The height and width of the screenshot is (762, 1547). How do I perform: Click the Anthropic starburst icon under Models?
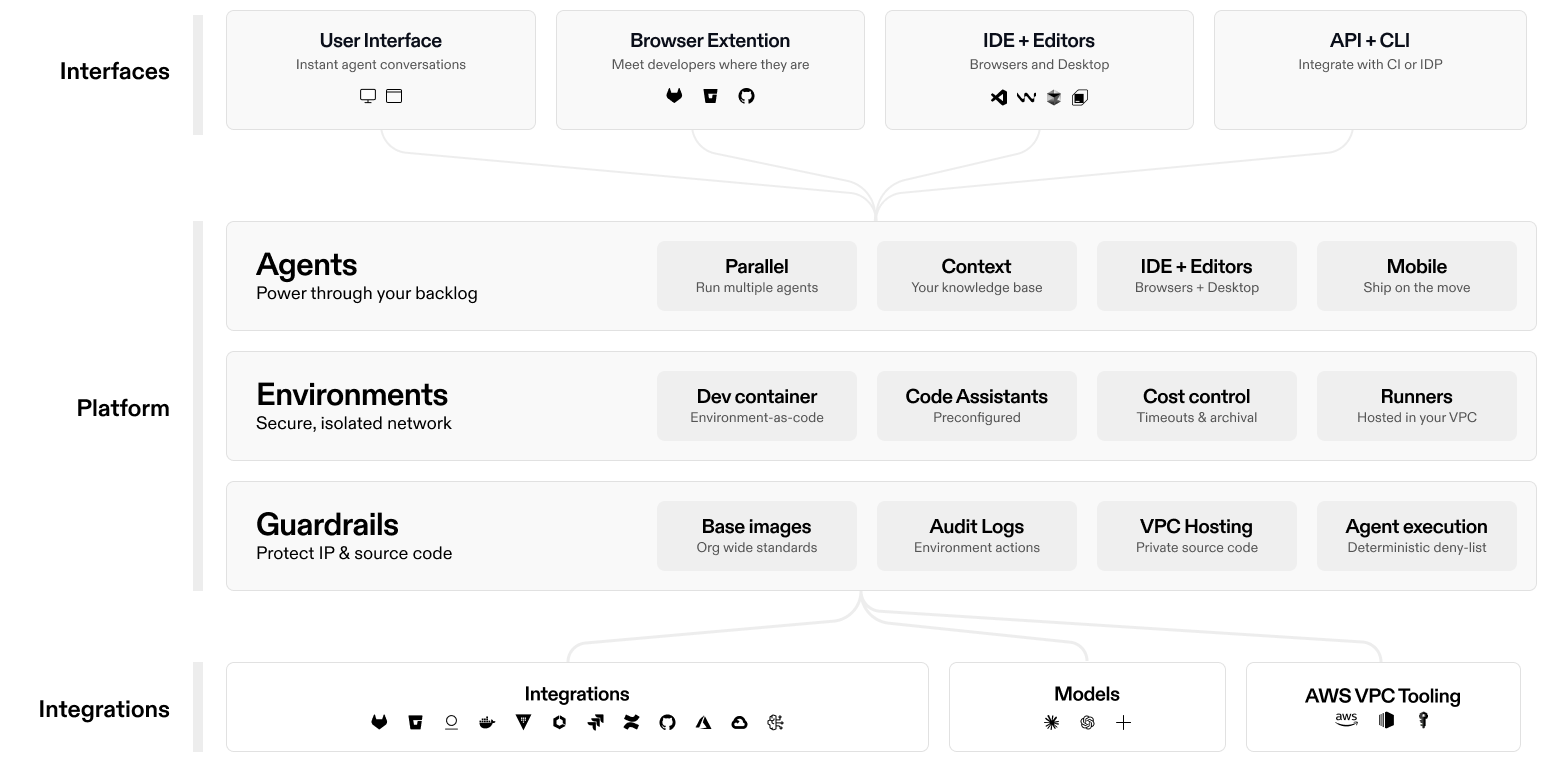(x=1051, y=722)
